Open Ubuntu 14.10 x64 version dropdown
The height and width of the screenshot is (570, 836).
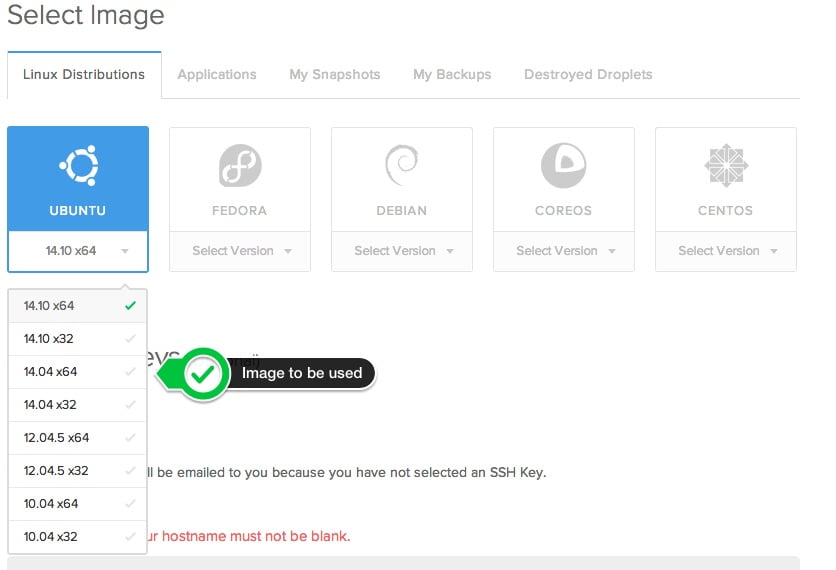(78, 251)
